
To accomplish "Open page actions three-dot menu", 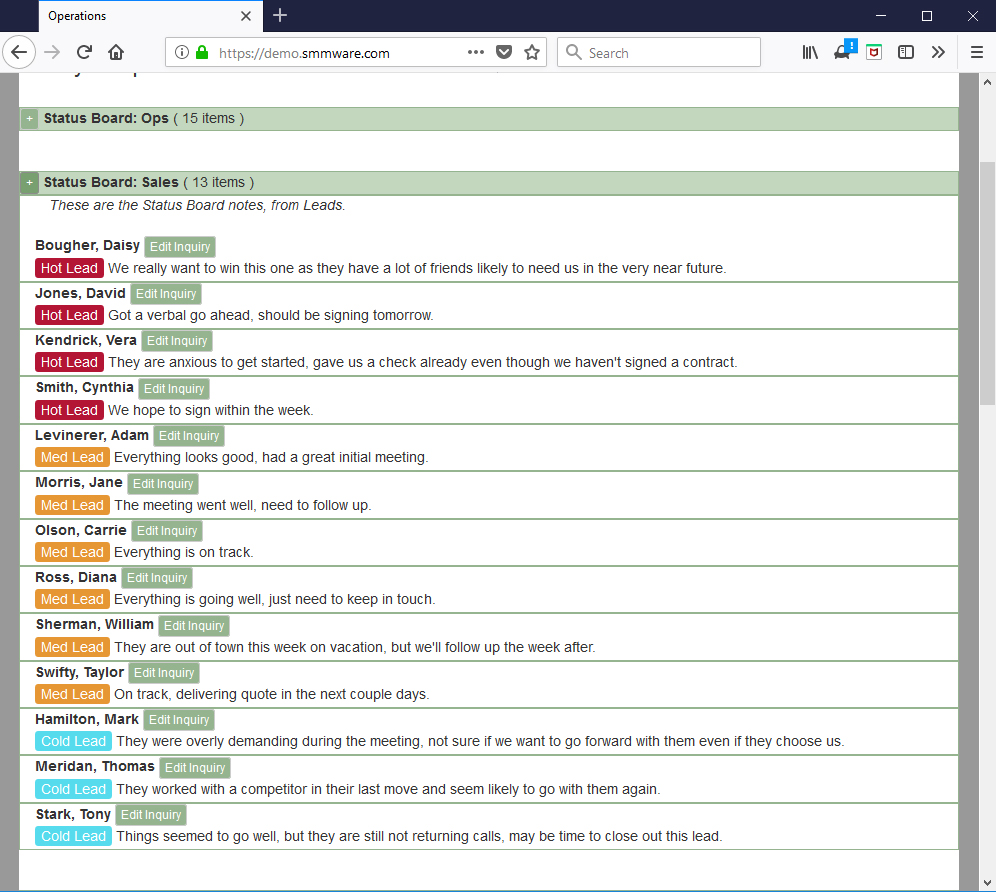I will click(476, 52).
